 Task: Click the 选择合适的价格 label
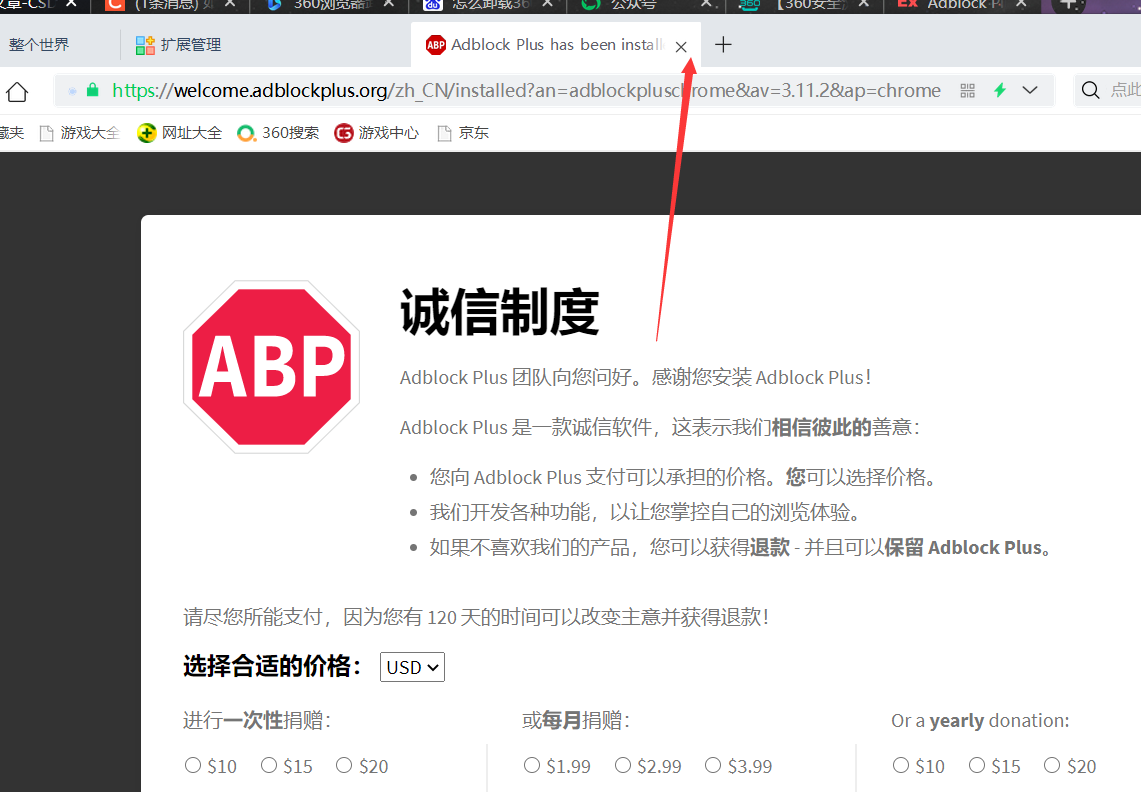tap(272, 666)
